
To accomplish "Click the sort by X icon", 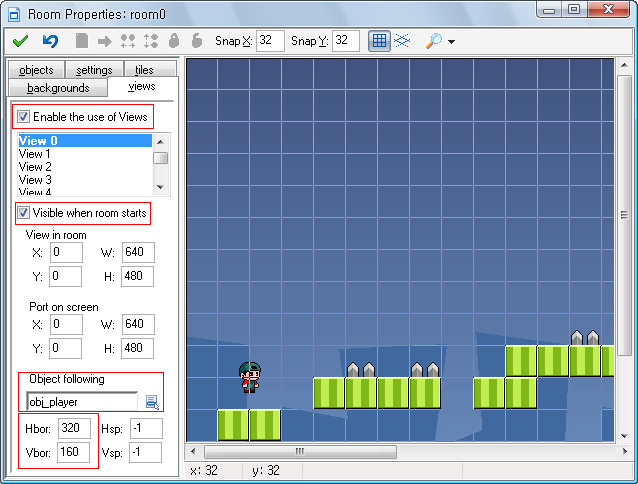I will pyautogui.click(x=128, y=41).
